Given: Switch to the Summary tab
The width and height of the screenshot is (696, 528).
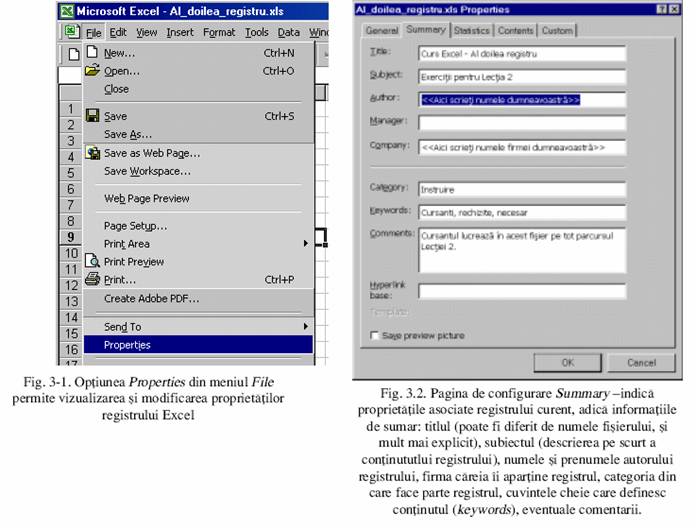Looking at the screenshot, I should point(426,29).
